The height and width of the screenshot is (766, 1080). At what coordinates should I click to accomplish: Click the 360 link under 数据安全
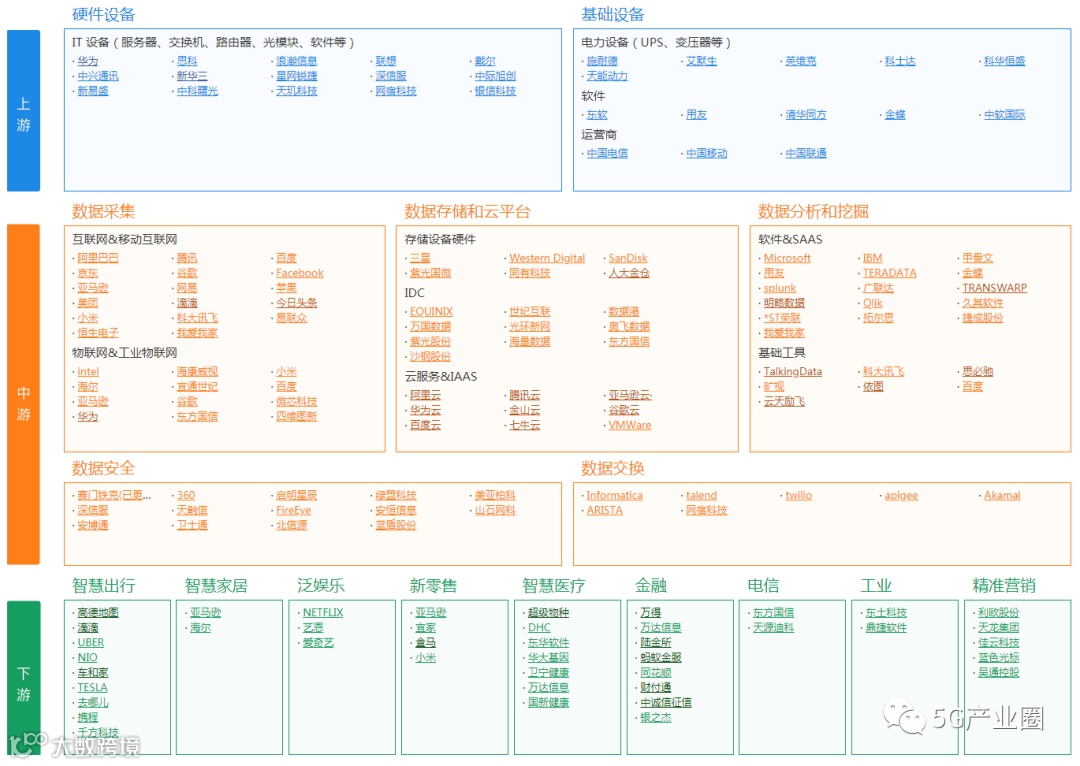[186, 496]
